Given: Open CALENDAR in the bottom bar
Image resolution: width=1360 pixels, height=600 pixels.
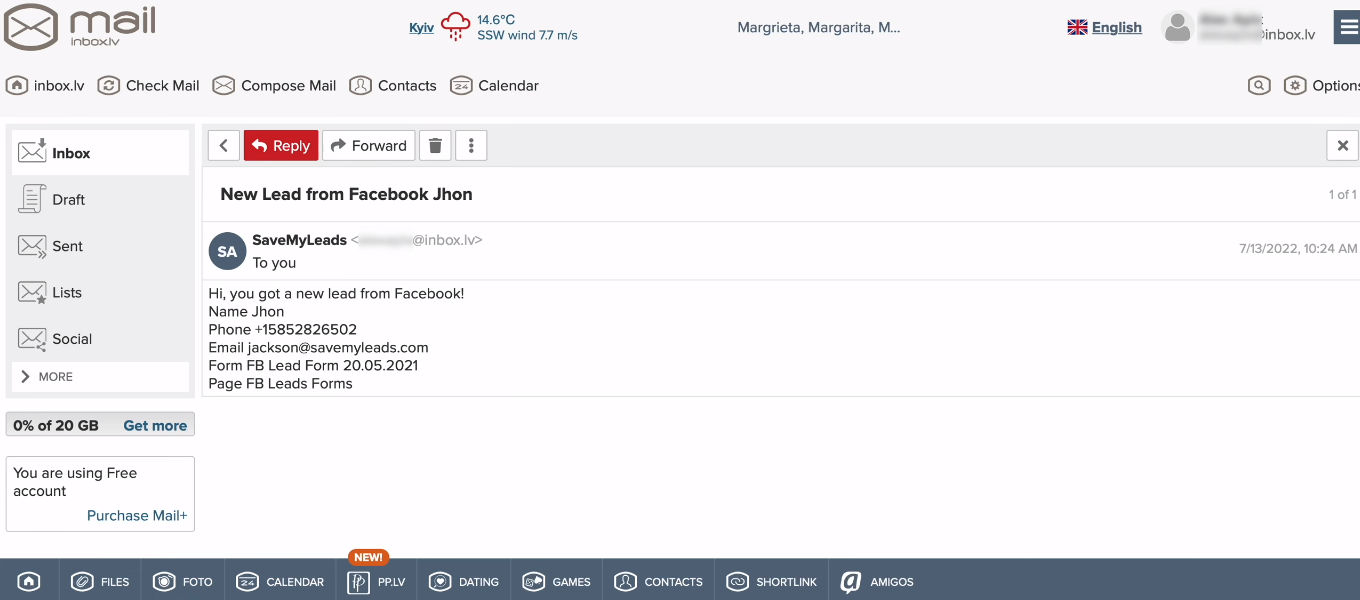Looking at the screenshot, I should (280, 582).
